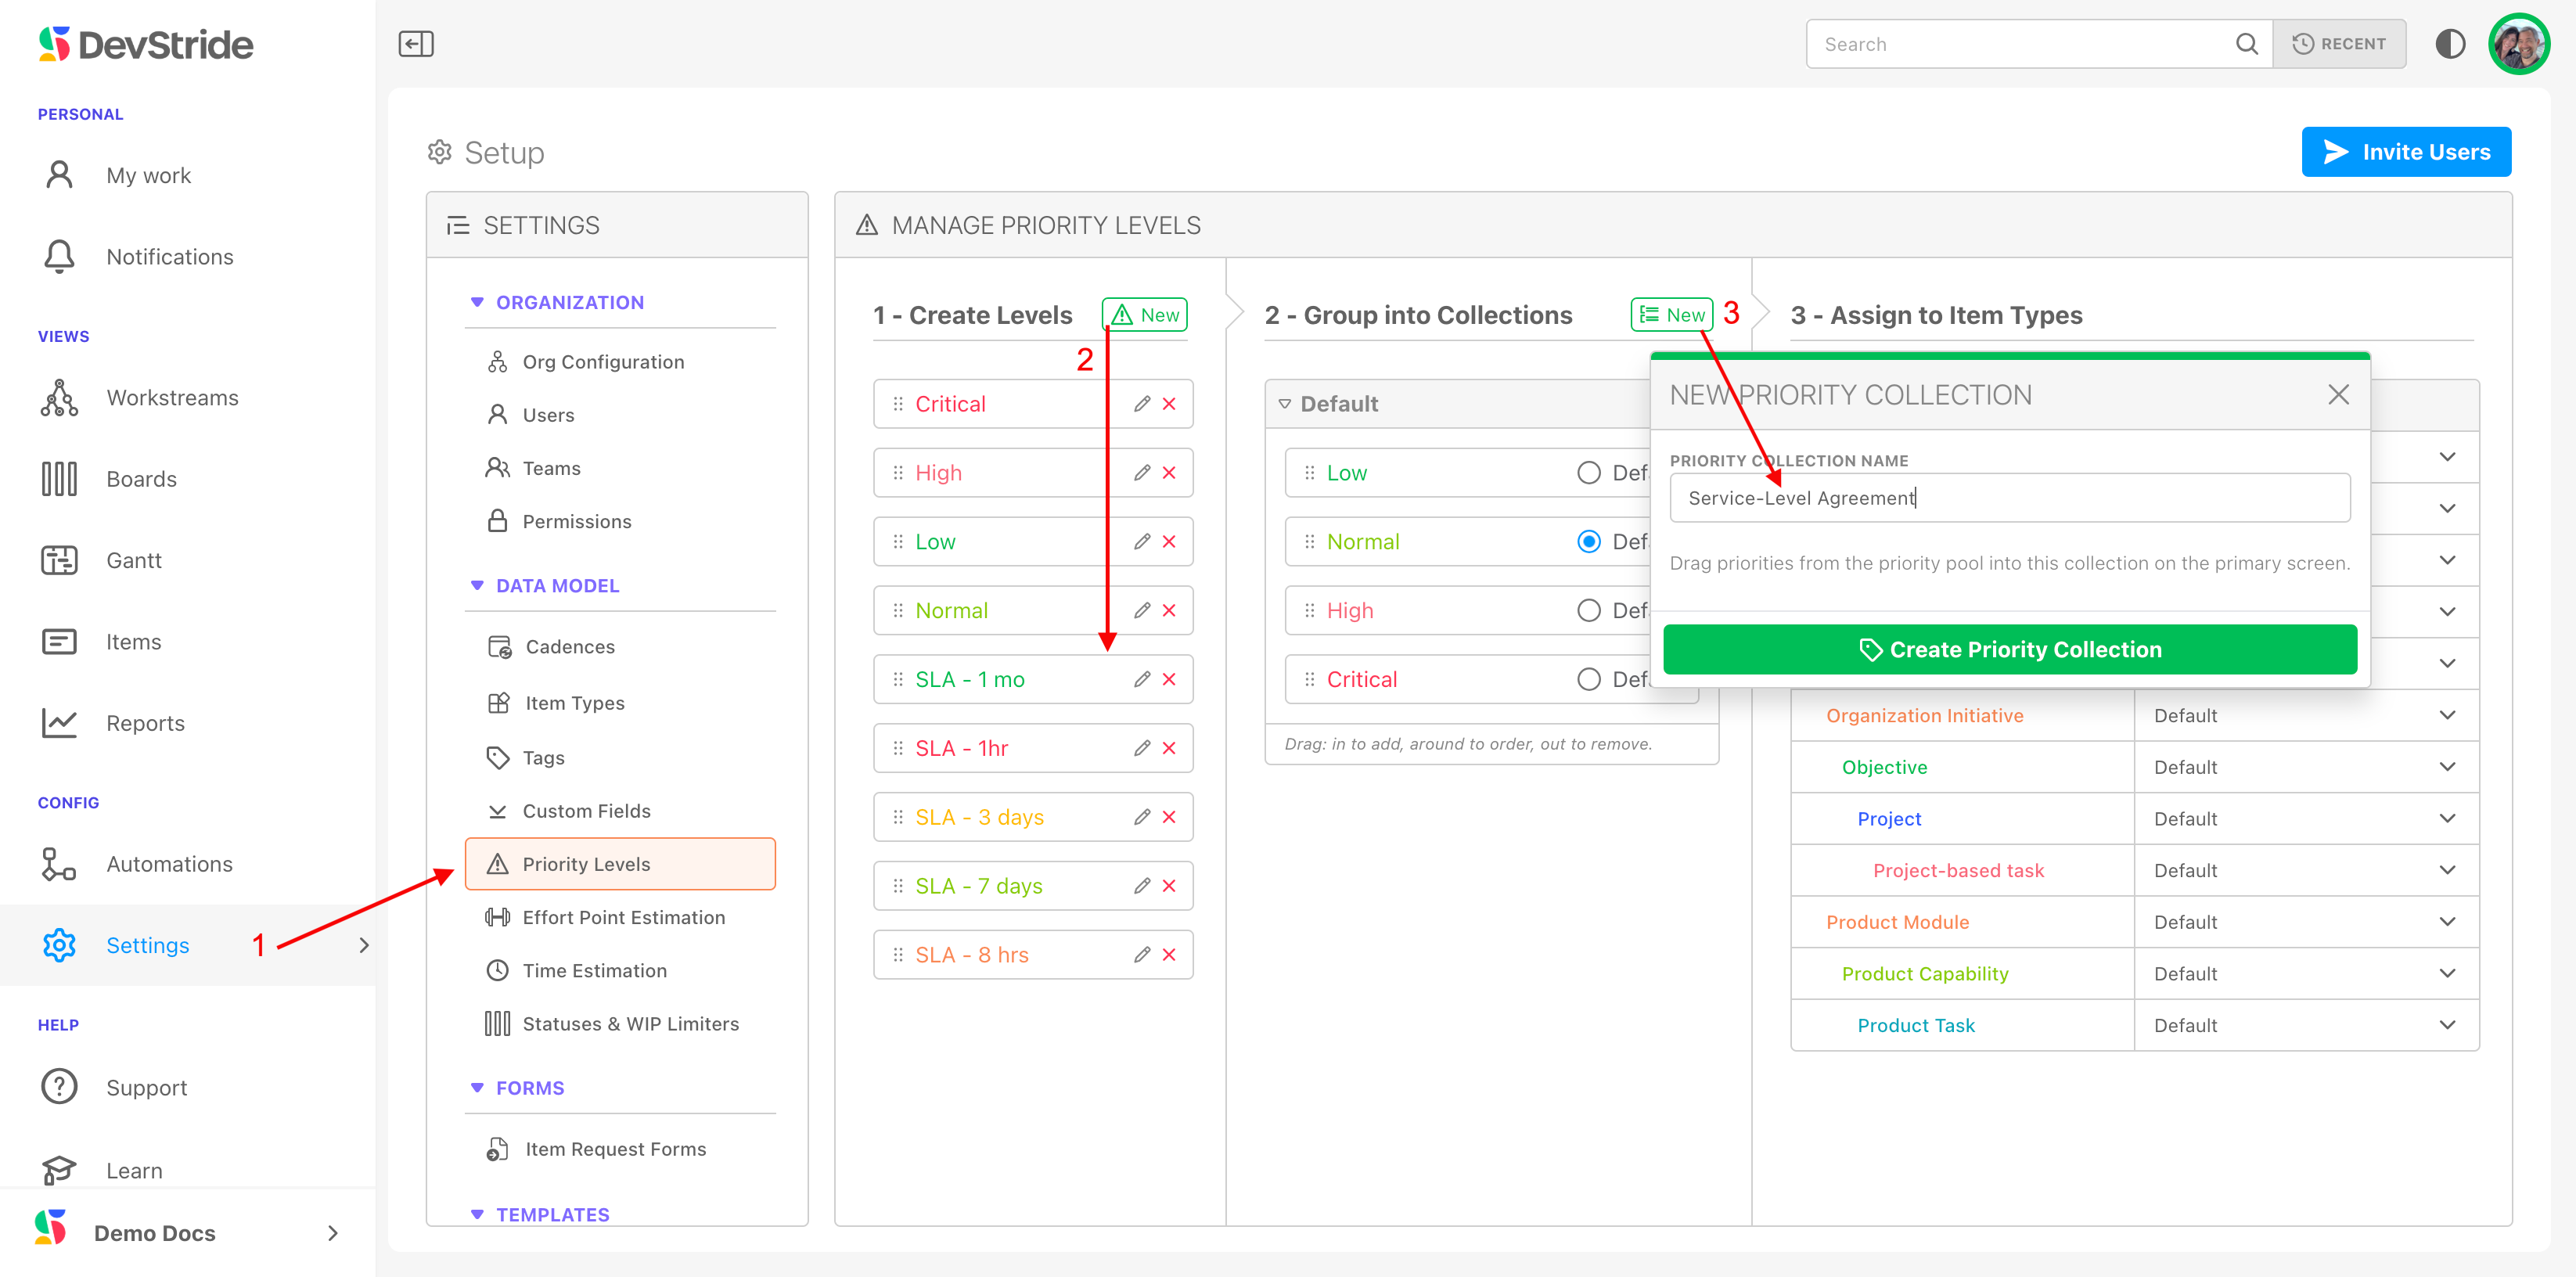This screenshot has height=1277, width=2576.
Task: Select Critical as default priority radio
Action: (1588, 679)
